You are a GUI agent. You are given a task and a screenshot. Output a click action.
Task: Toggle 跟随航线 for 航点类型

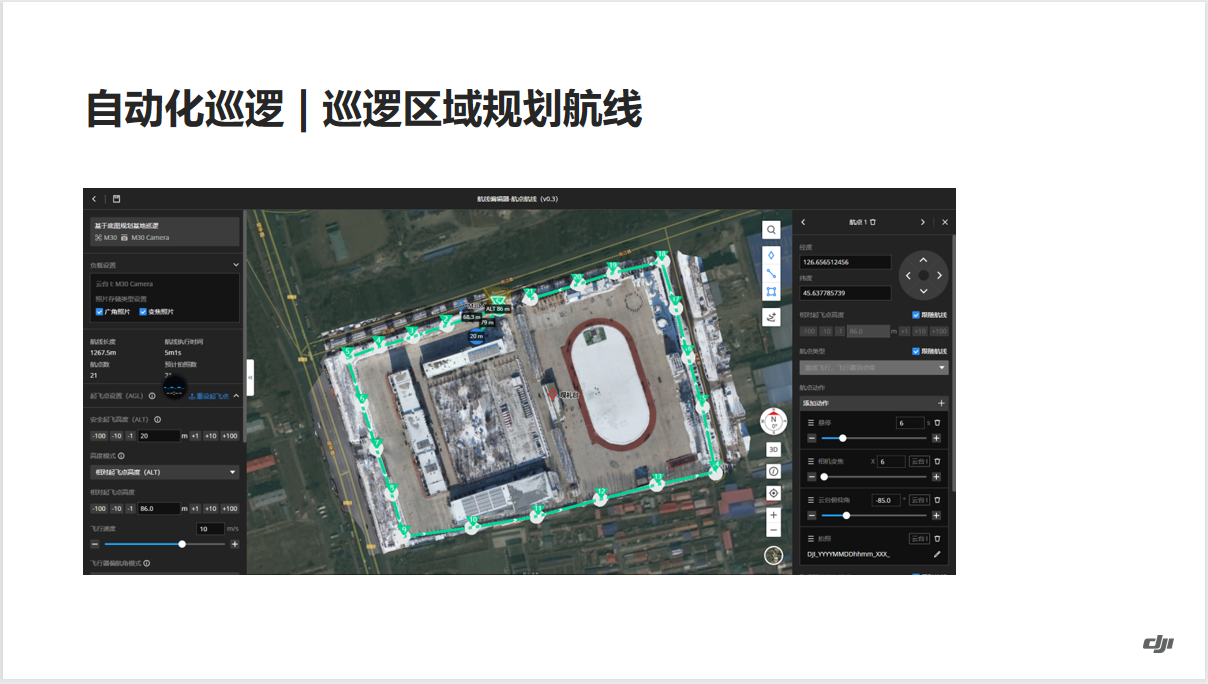(x=916, y=351)
